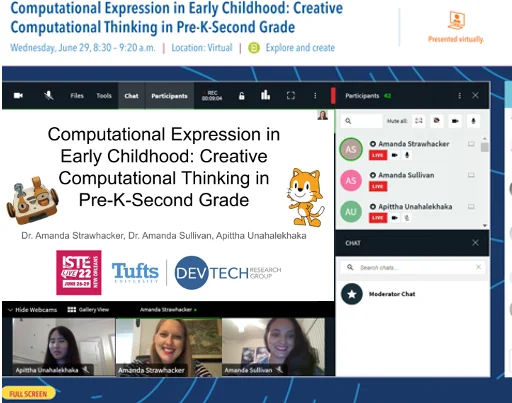Click presenter thumbnail above slide corner

(x=322, y=115)
